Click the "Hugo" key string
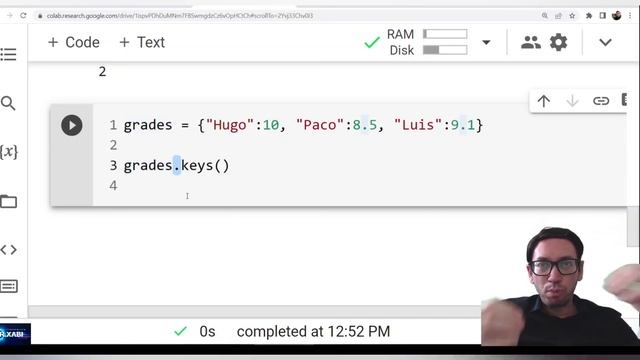The width and height of the screenshot is (640, 360). tap(230, 125)
